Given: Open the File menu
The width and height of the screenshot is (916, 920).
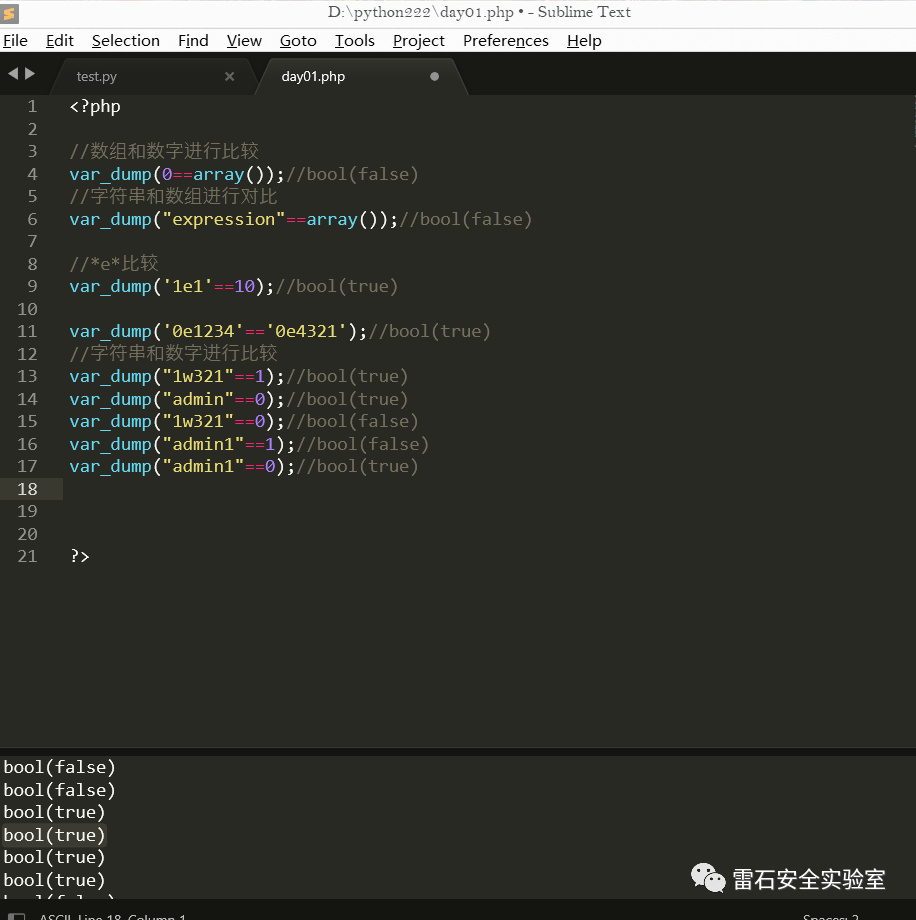Looking at the screenshot, I should [15, 41].
